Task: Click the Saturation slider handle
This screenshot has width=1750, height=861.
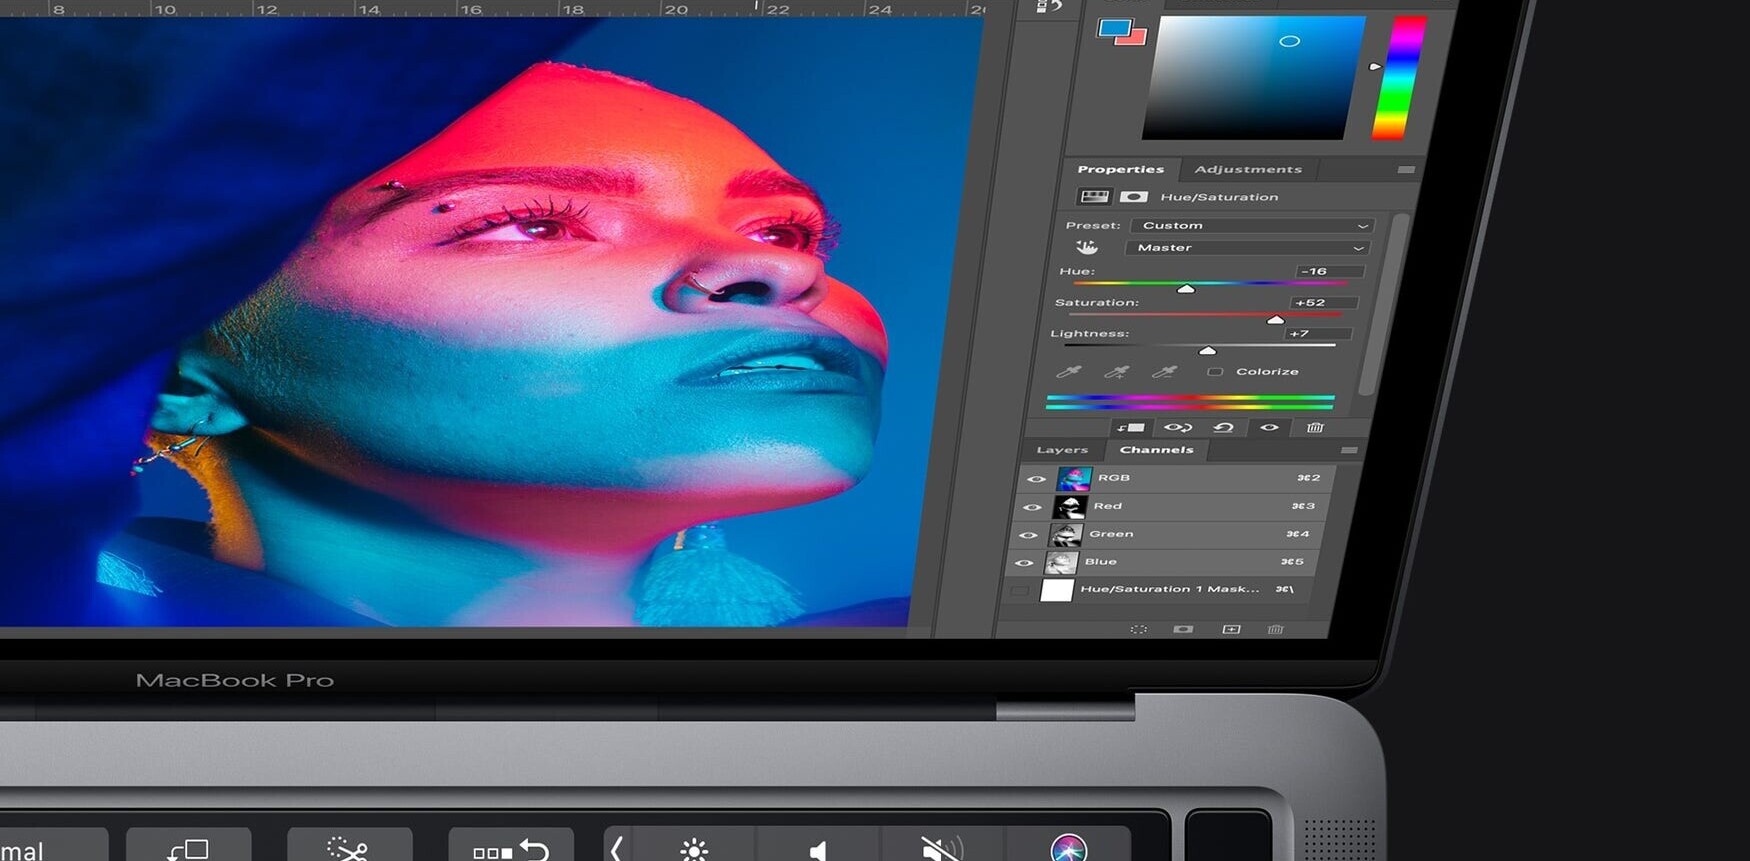Action: pyautogui.click(x=1275, y=320)
